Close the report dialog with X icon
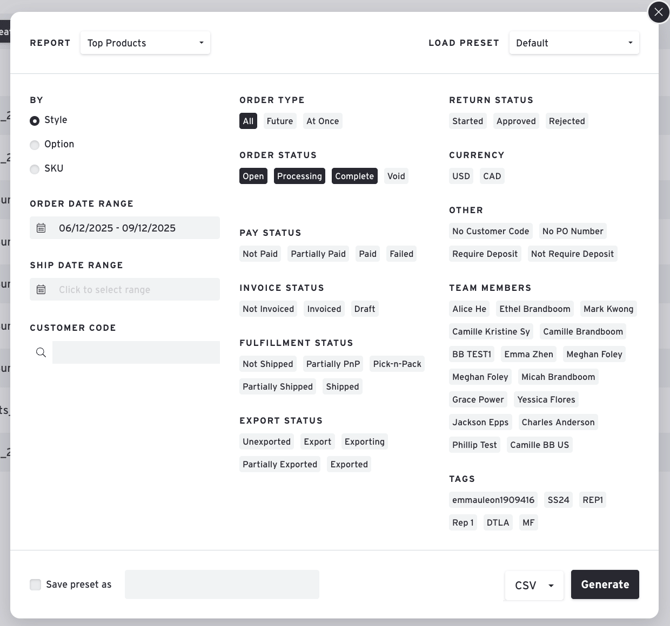670x626 pixels. click(656, 12)
